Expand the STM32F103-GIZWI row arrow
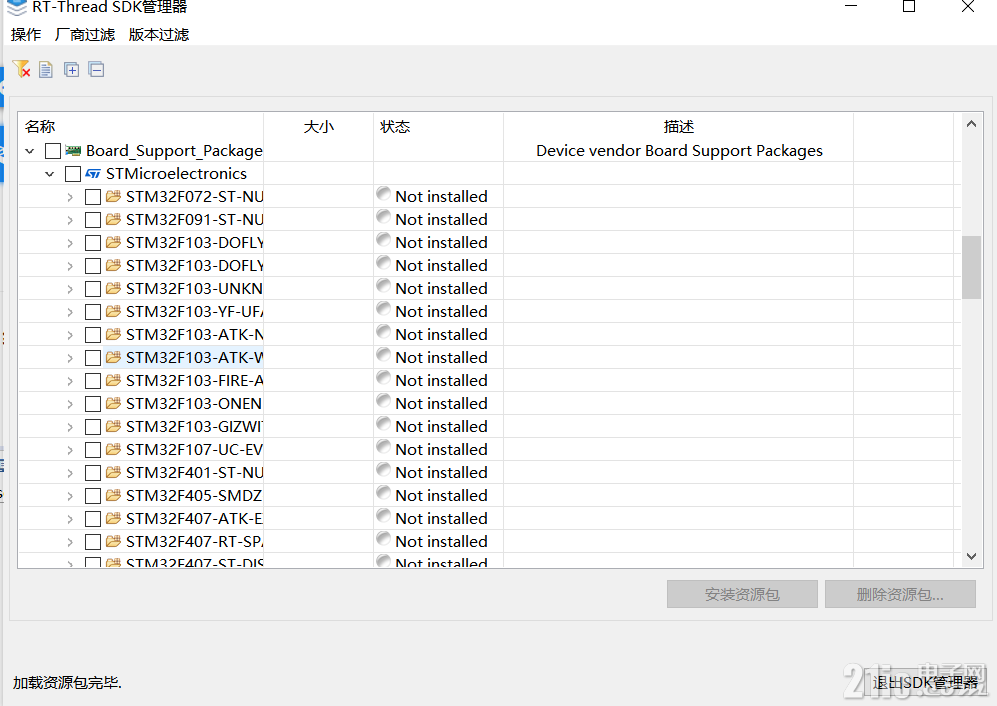Screen dimensions: 997x706 pos(70,427)
